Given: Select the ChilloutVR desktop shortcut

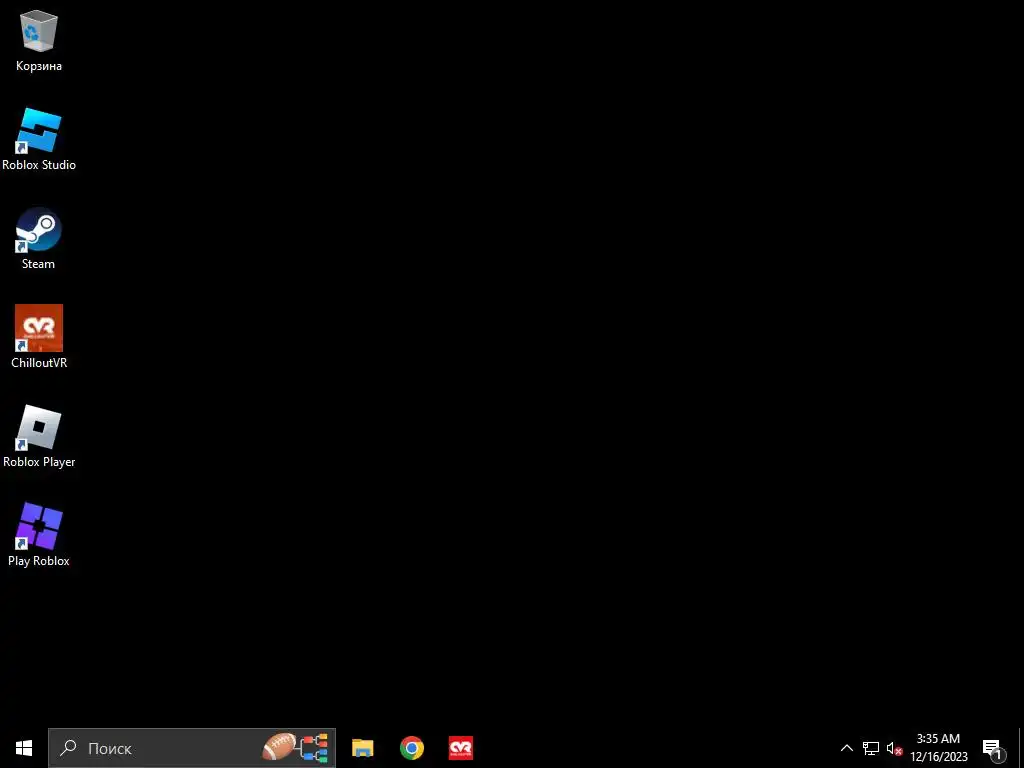Looking at the screenshot, I should coord(39,337).
